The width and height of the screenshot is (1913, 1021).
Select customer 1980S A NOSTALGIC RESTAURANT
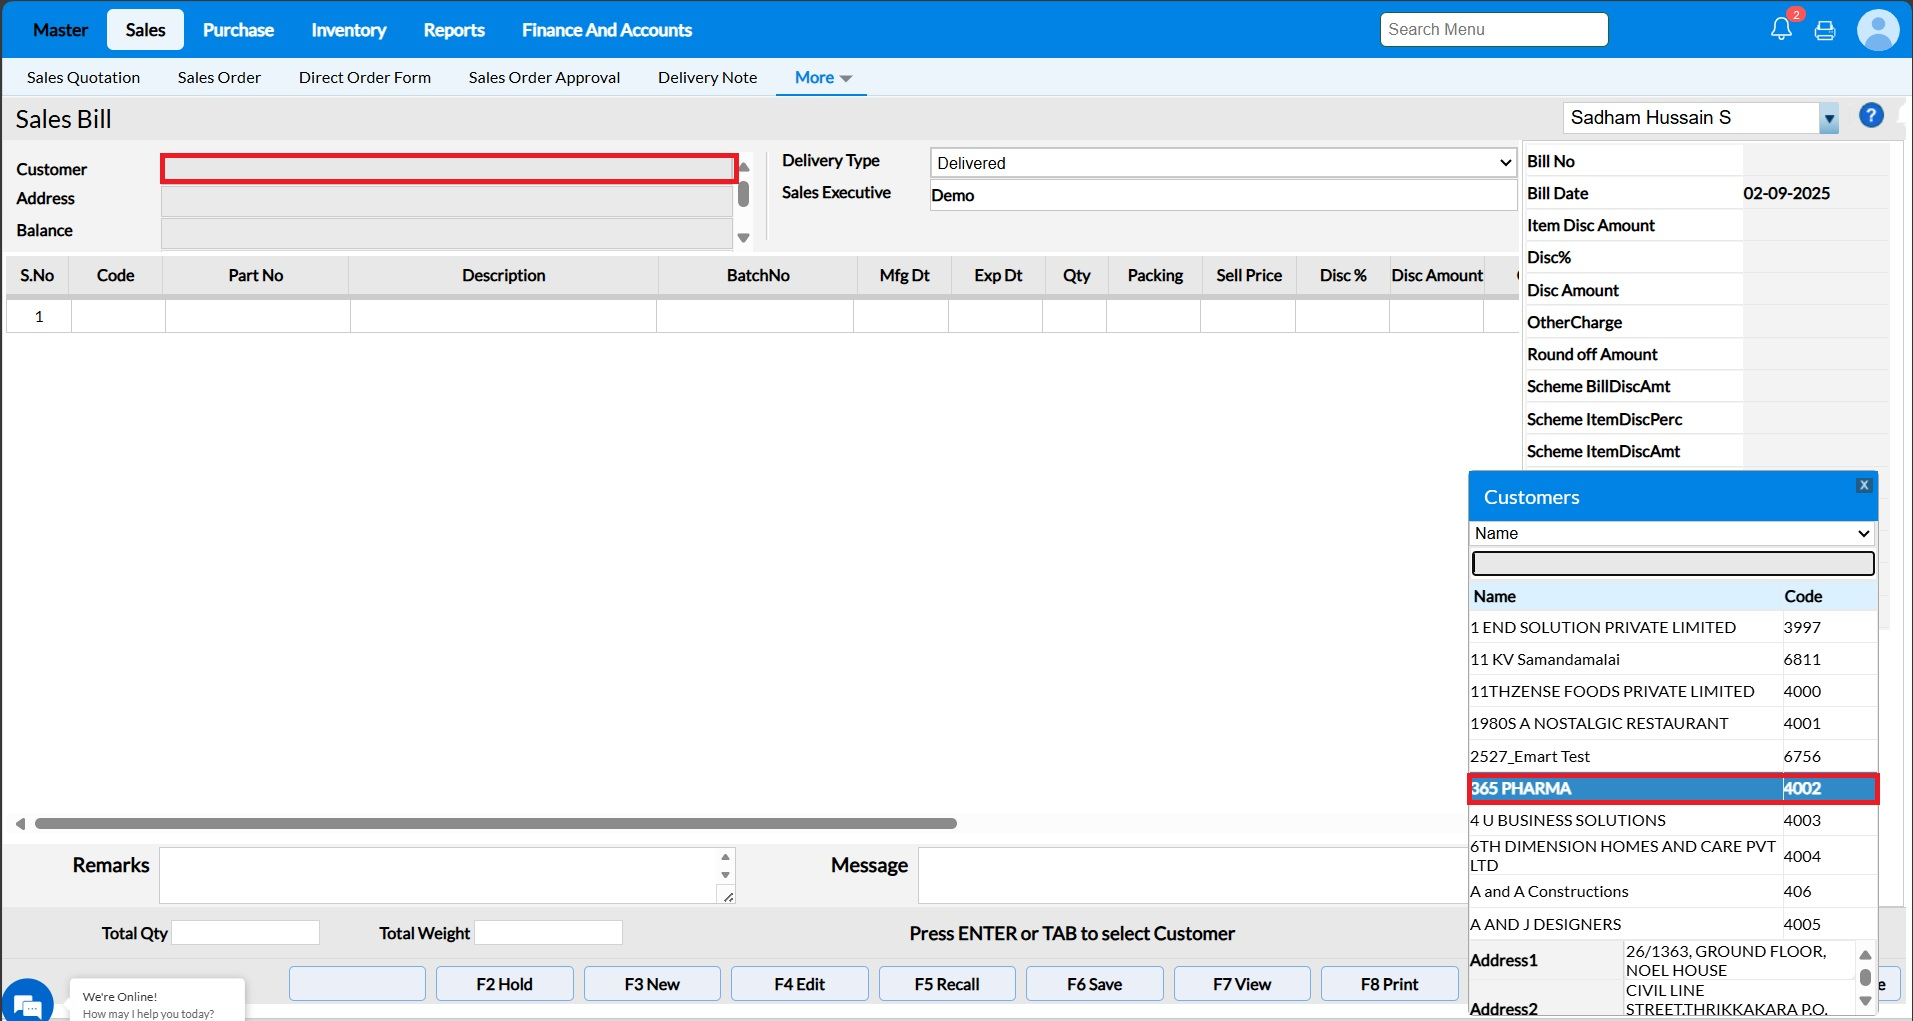tap(1672, 724)
